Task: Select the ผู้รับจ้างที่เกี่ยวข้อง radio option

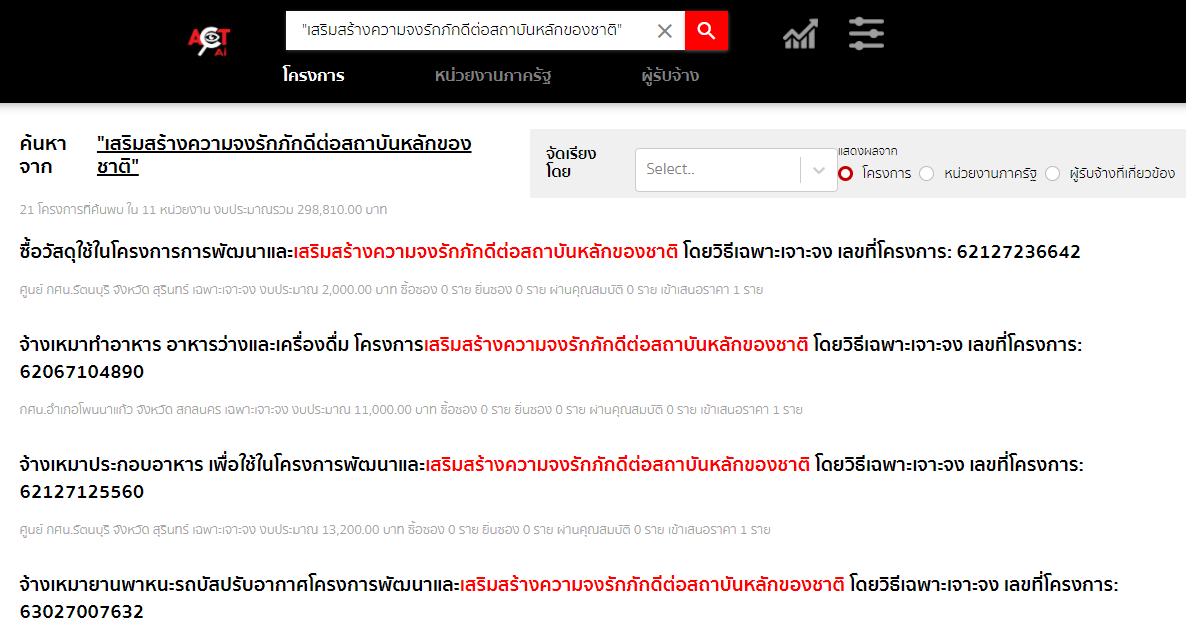Action: coord(1052,173)
